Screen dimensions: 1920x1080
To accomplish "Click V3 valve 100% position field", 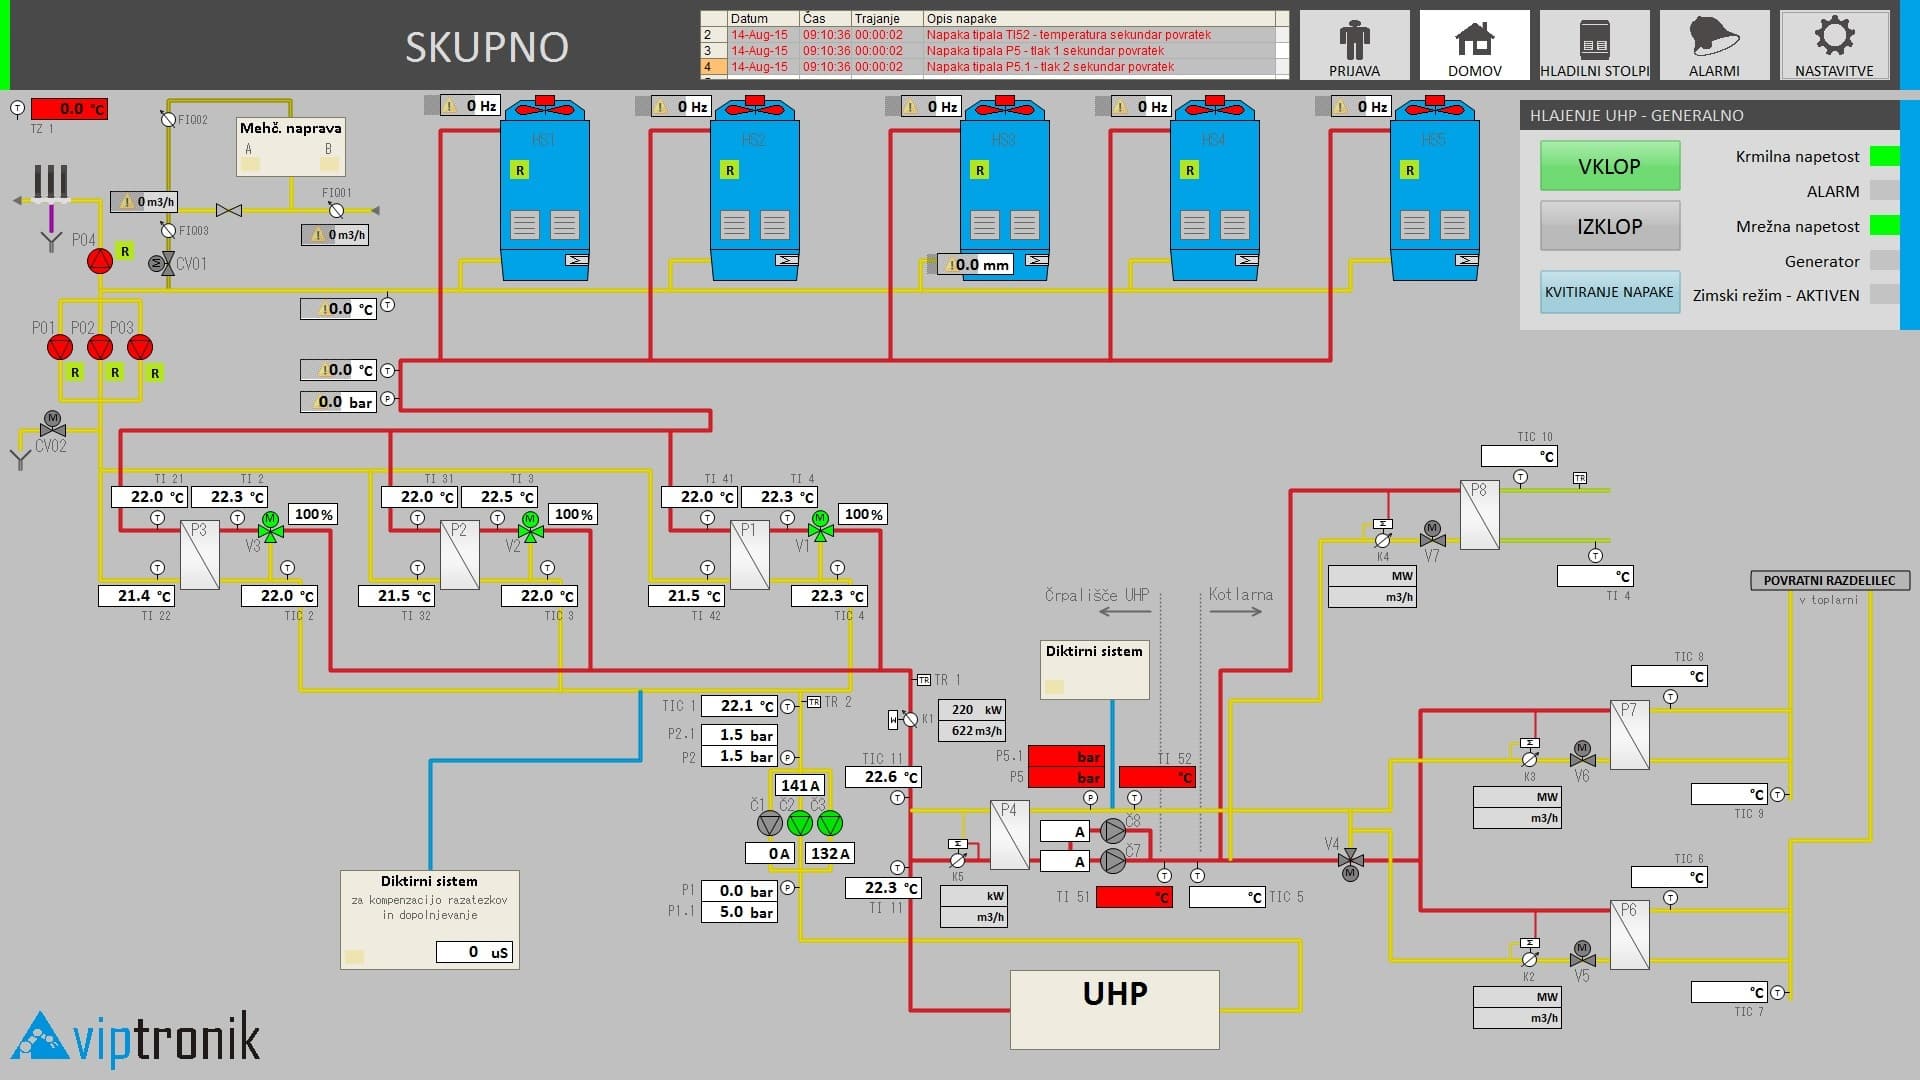I will 313,514.
